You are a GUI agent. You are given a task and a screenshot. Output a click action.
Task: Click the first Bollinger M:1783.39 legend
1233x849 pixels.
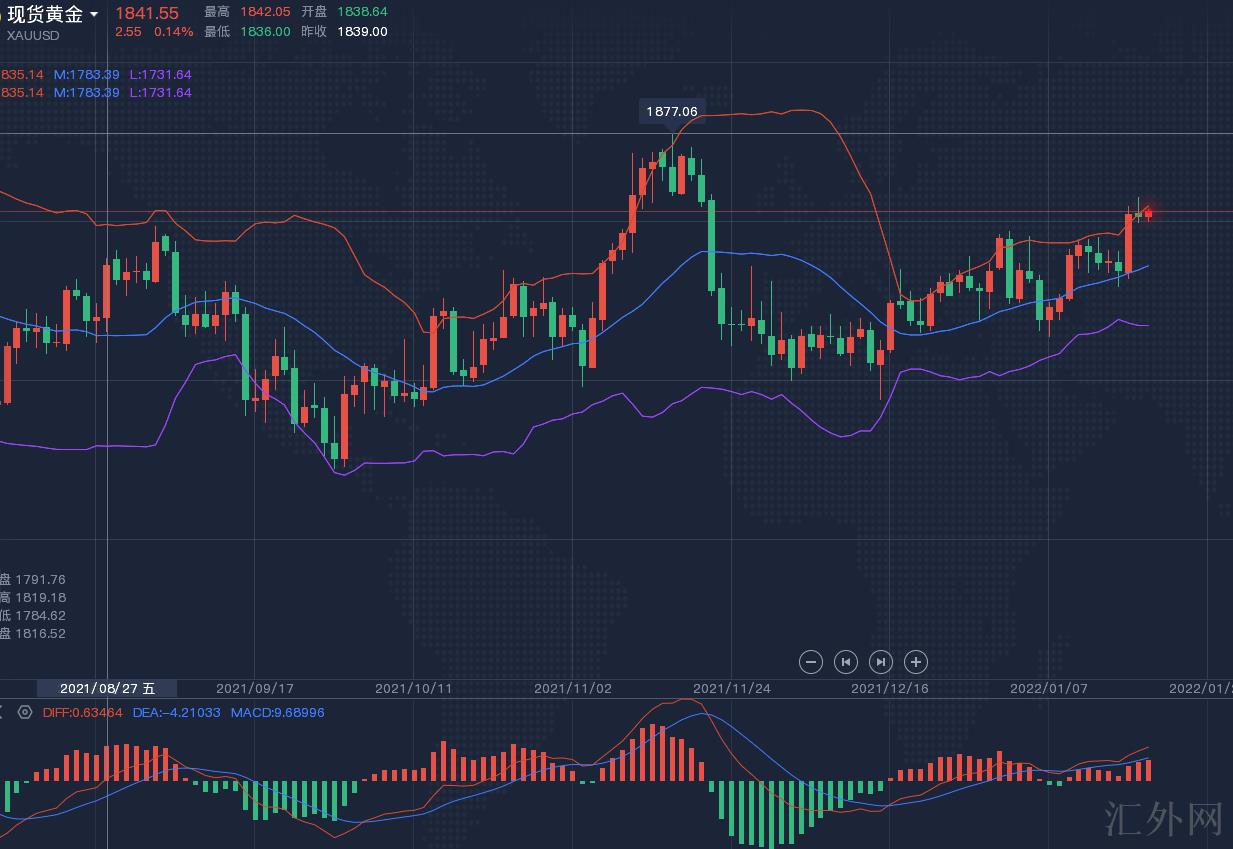tap(87, 75)
